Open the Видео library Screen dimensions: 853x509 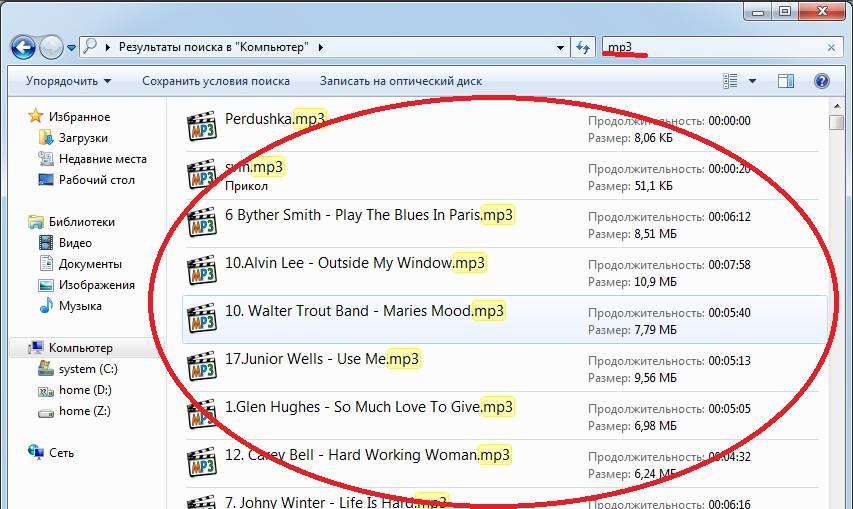75,243
